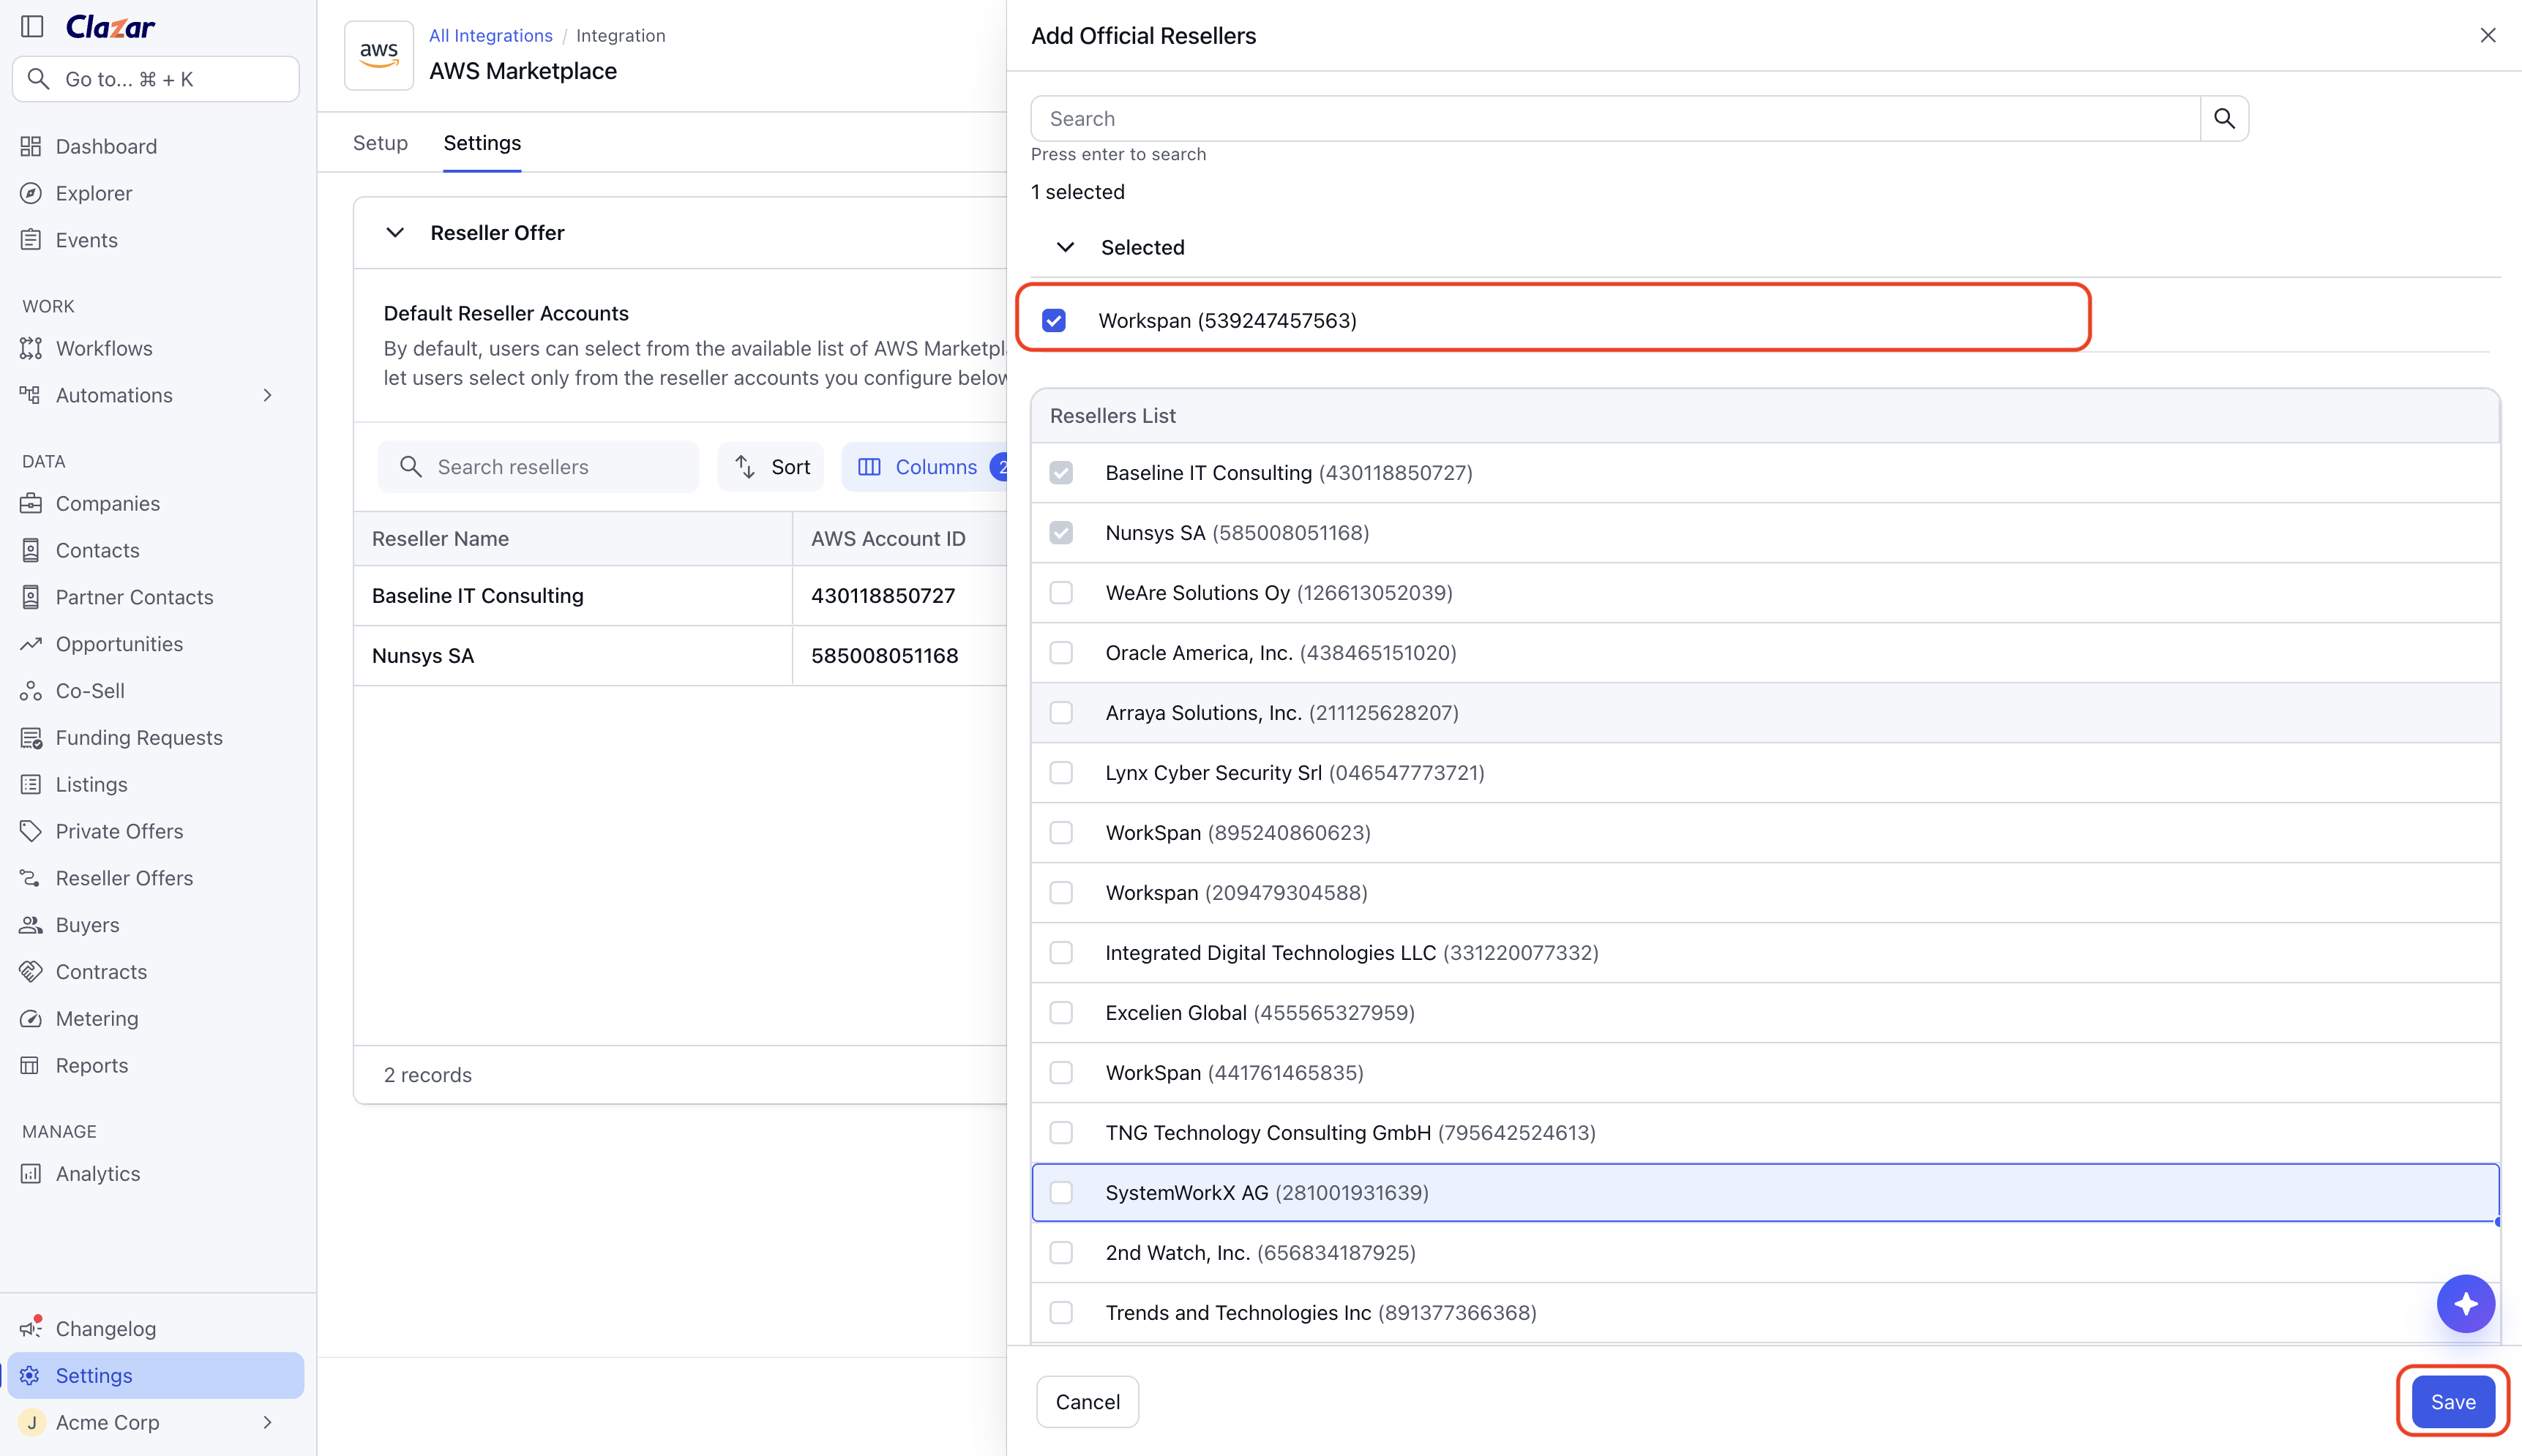2522x1456 pixels.
Task: Save the selected resellers
Action: [x=2453, y=1402]
